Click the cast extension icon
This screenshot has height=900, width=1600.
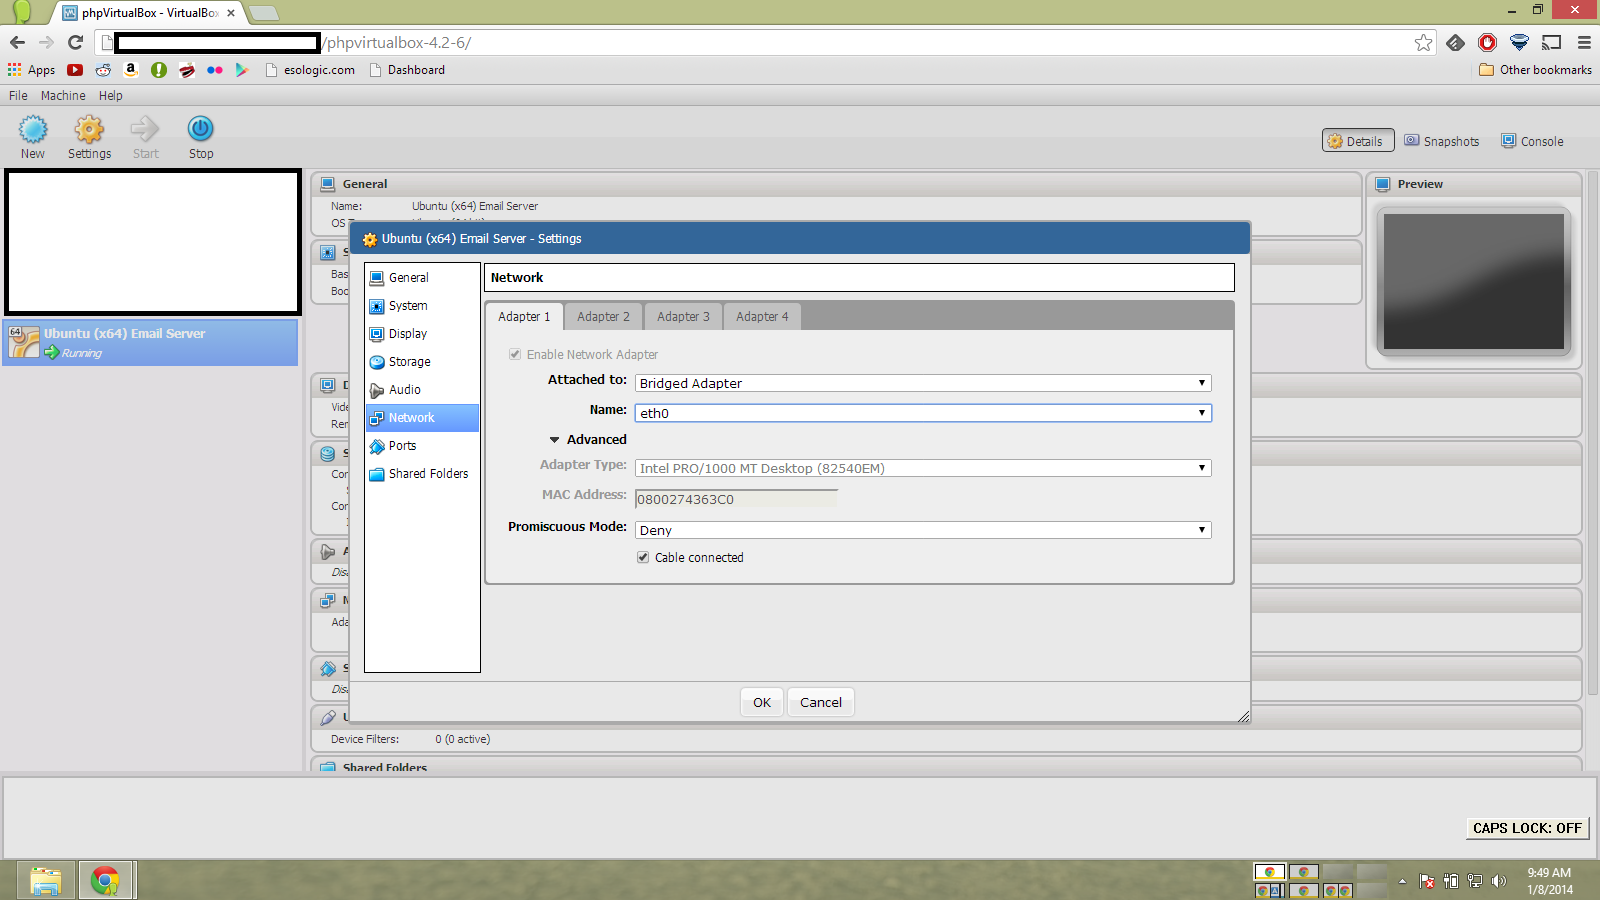click(1551, 42)
